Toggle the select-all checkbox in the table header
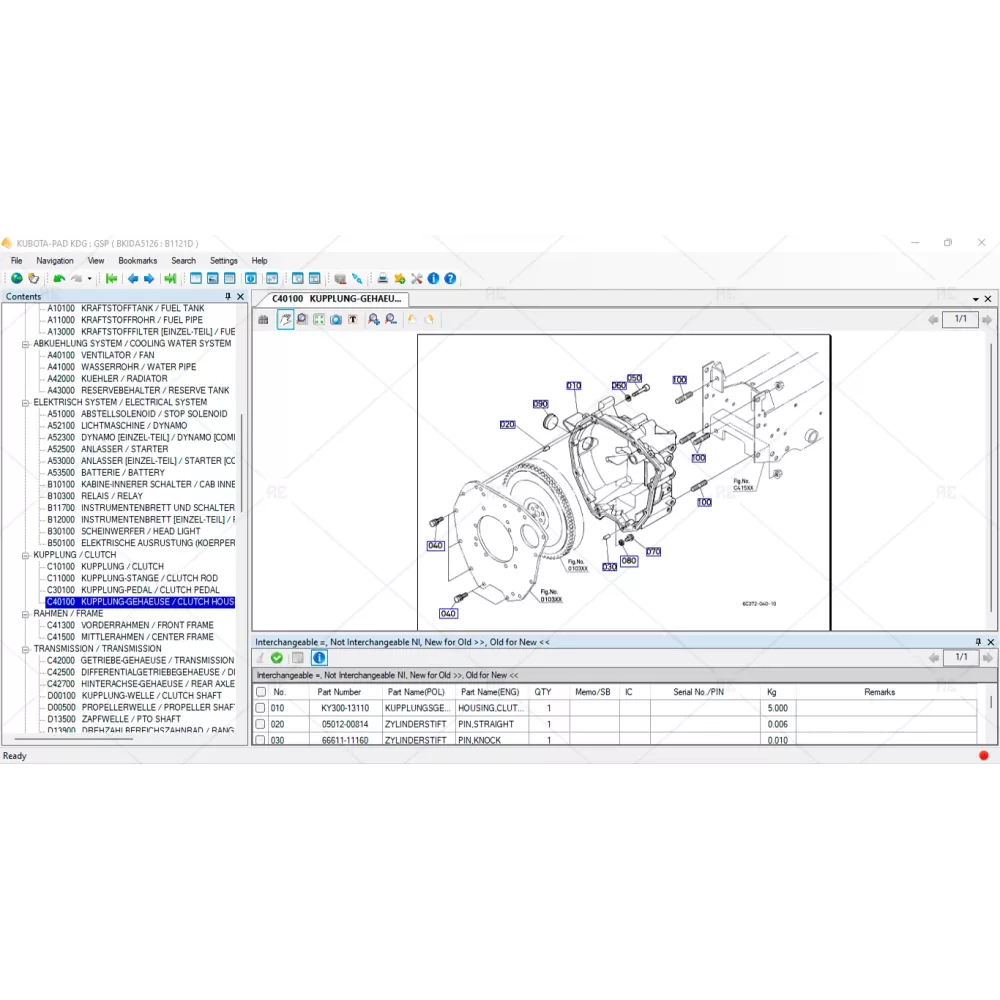Screen dimensions: 1000x1000 (261, 692)
